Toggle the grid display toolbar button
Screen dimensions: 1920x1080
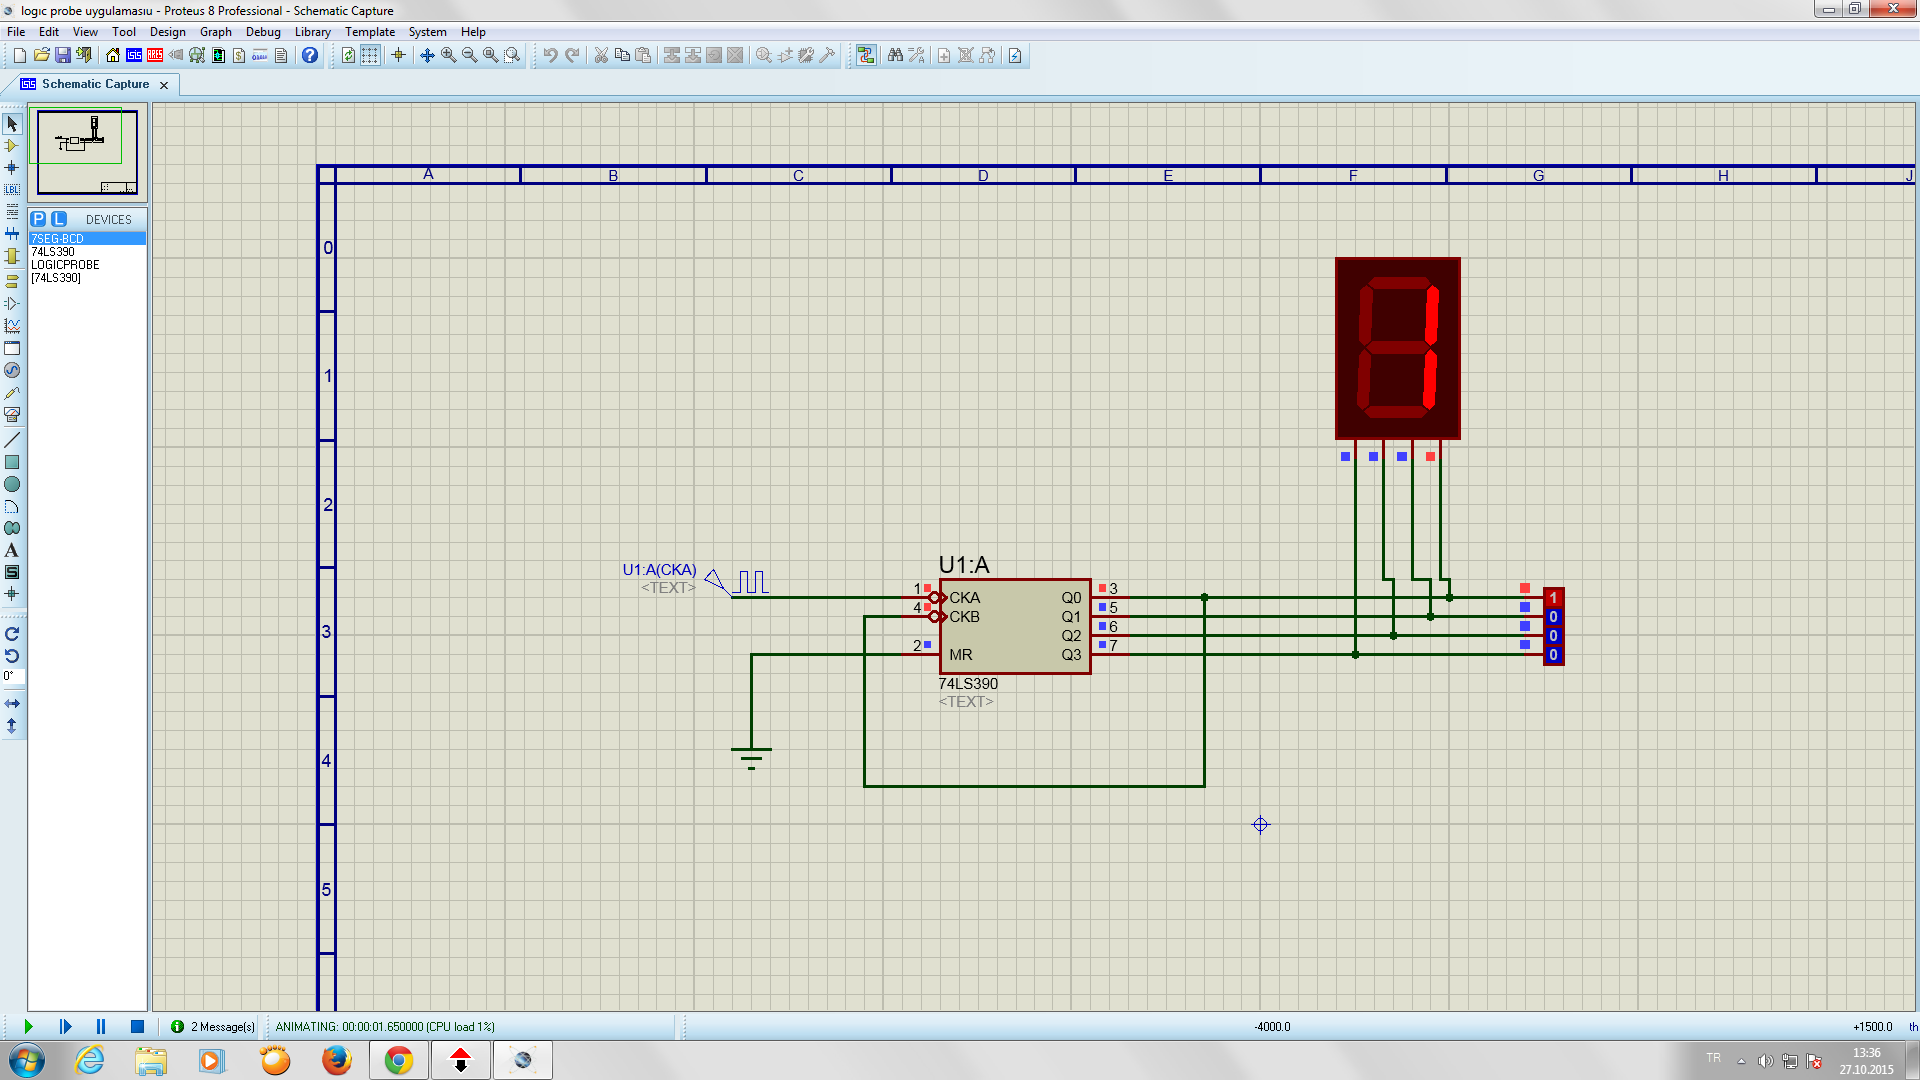(370, 55)
